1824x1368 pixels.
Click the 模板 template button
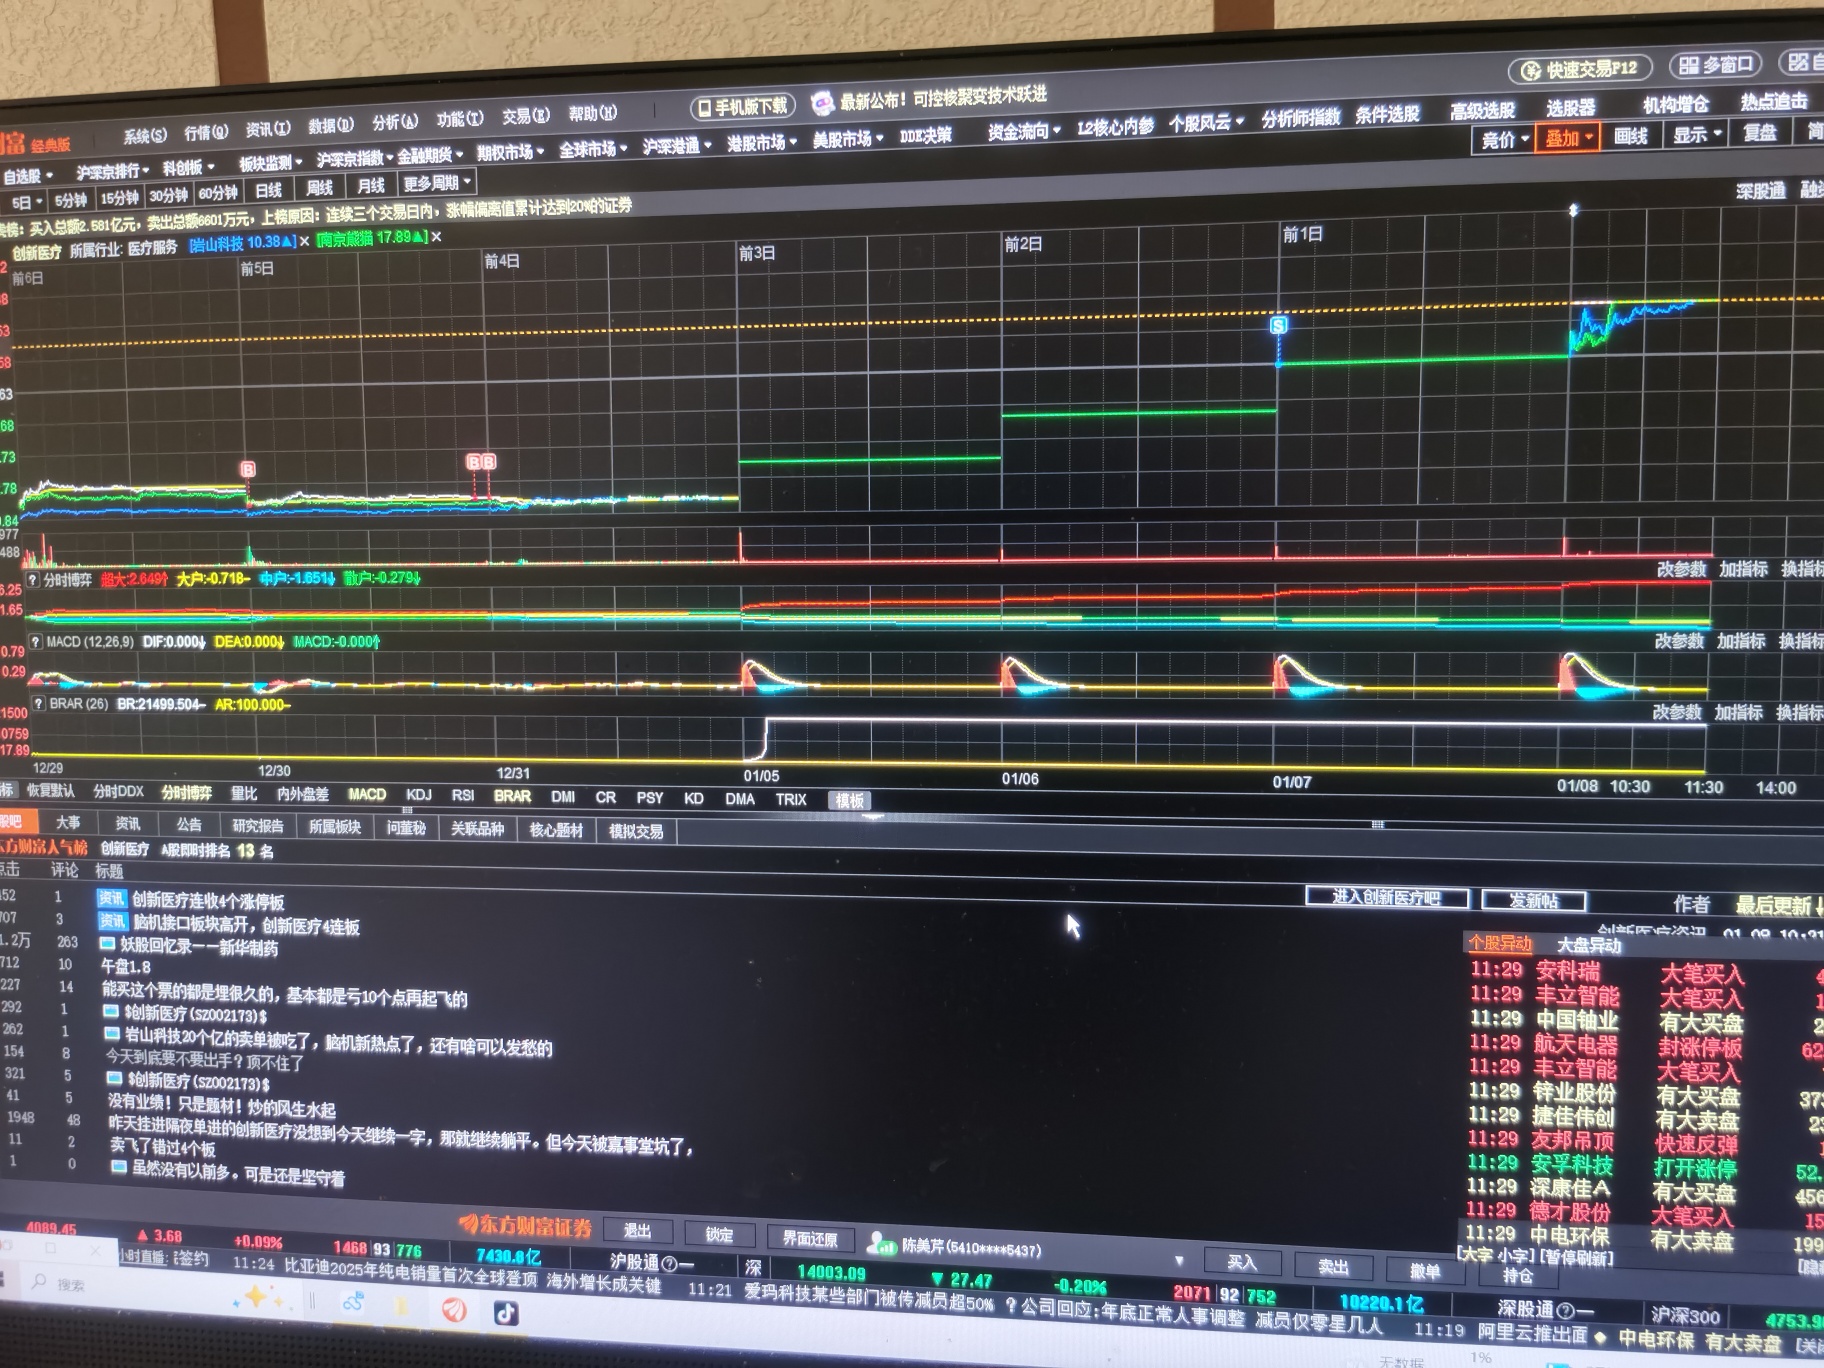(849, 800)
